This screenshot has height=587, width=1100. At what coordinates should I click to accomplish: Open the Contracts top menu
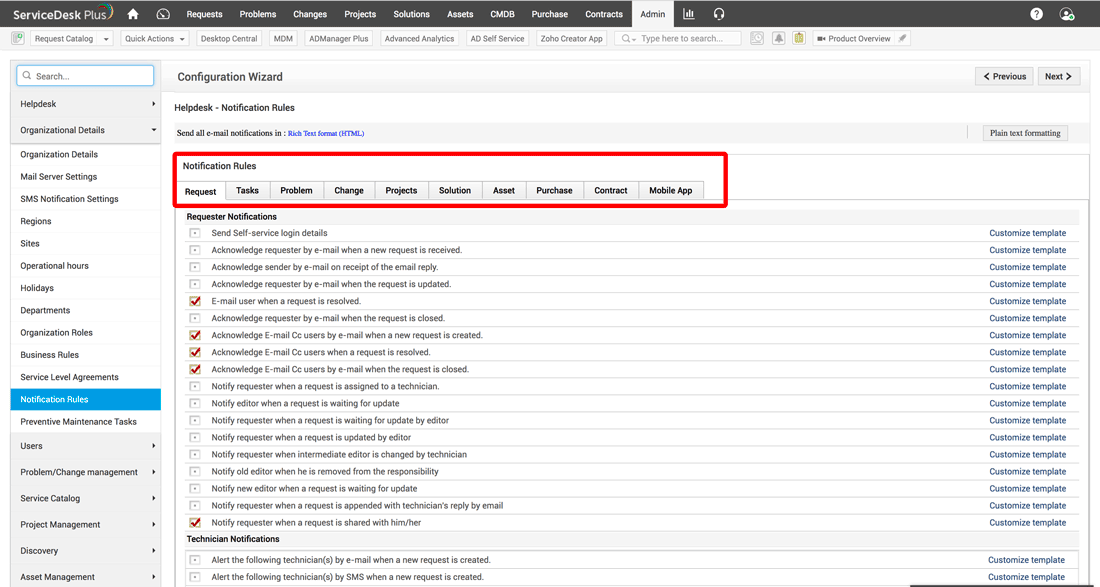point(604,14)
